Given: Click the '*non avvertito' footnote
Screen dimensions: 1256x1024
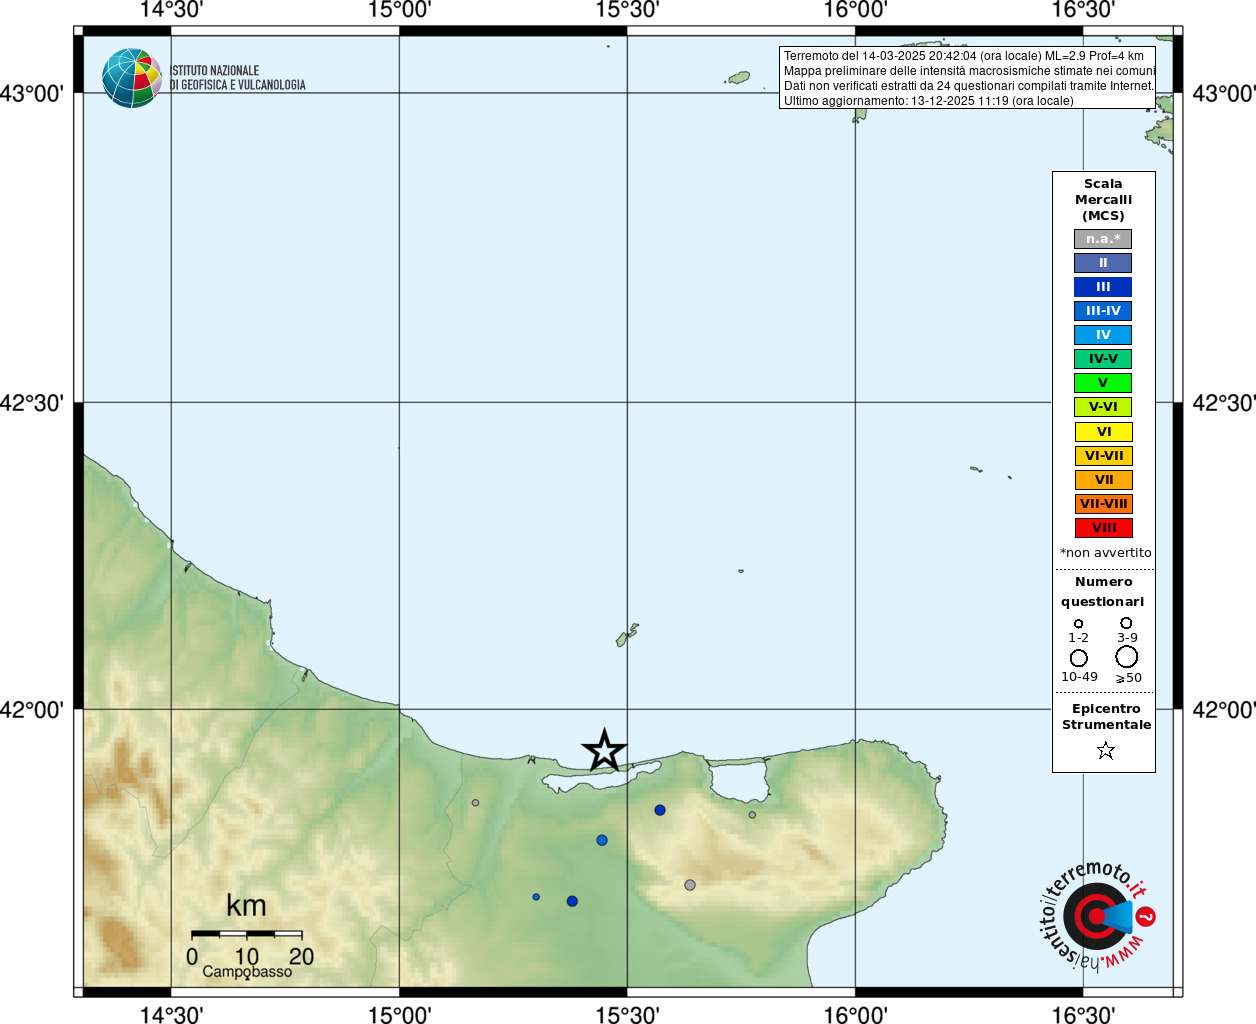Looking at the screenshot, I should coord(1105,553).
